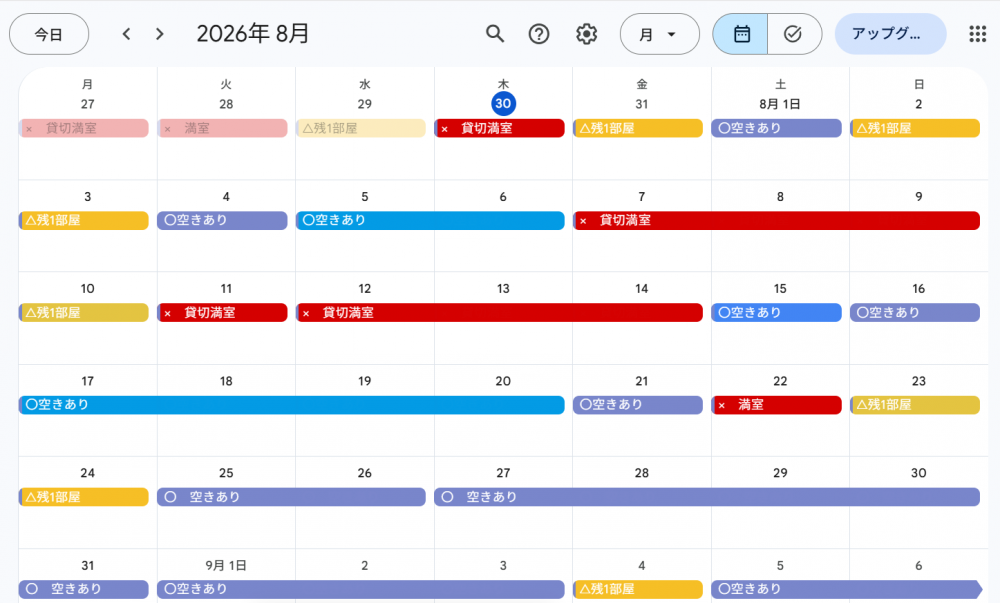Screen dimensions: 1000x603
Task: Open △残1部屋 event on September 4
Action: point(638,589)
